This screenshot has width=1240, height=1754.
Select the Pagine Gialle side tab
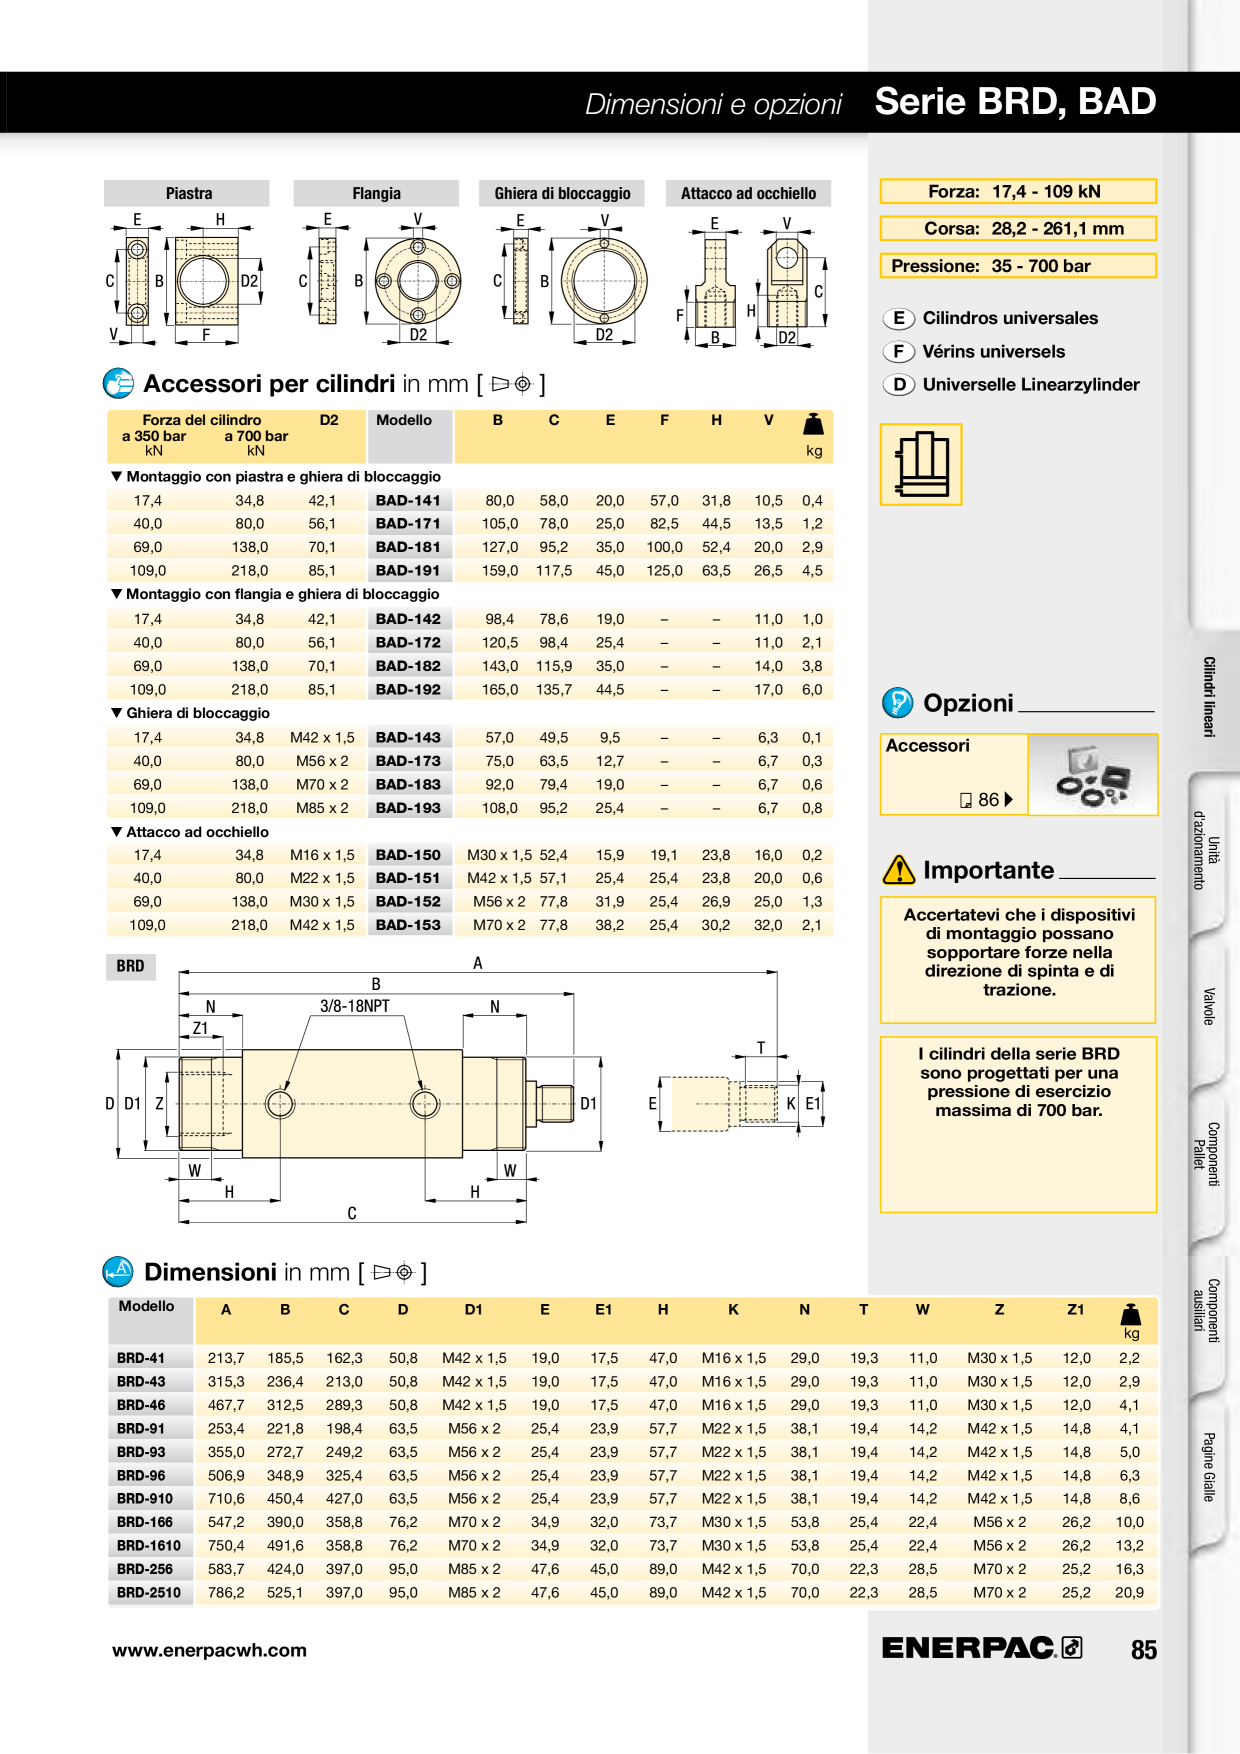point(1209,1467)
